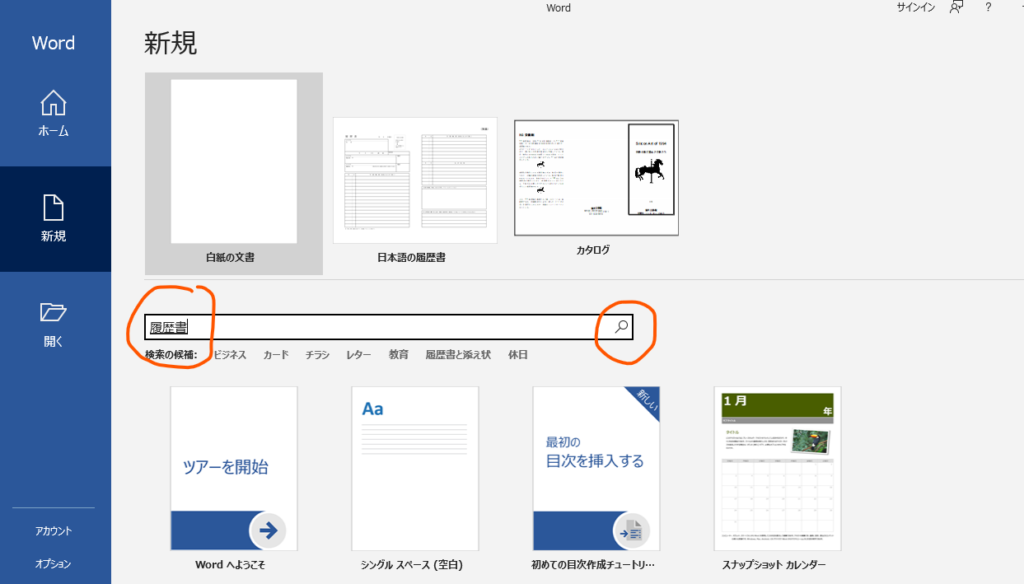The height and width of the screenshot is (584, 1024).
Task: Open the blank document template
Action: pyautogui.click(x=233, y=162)
